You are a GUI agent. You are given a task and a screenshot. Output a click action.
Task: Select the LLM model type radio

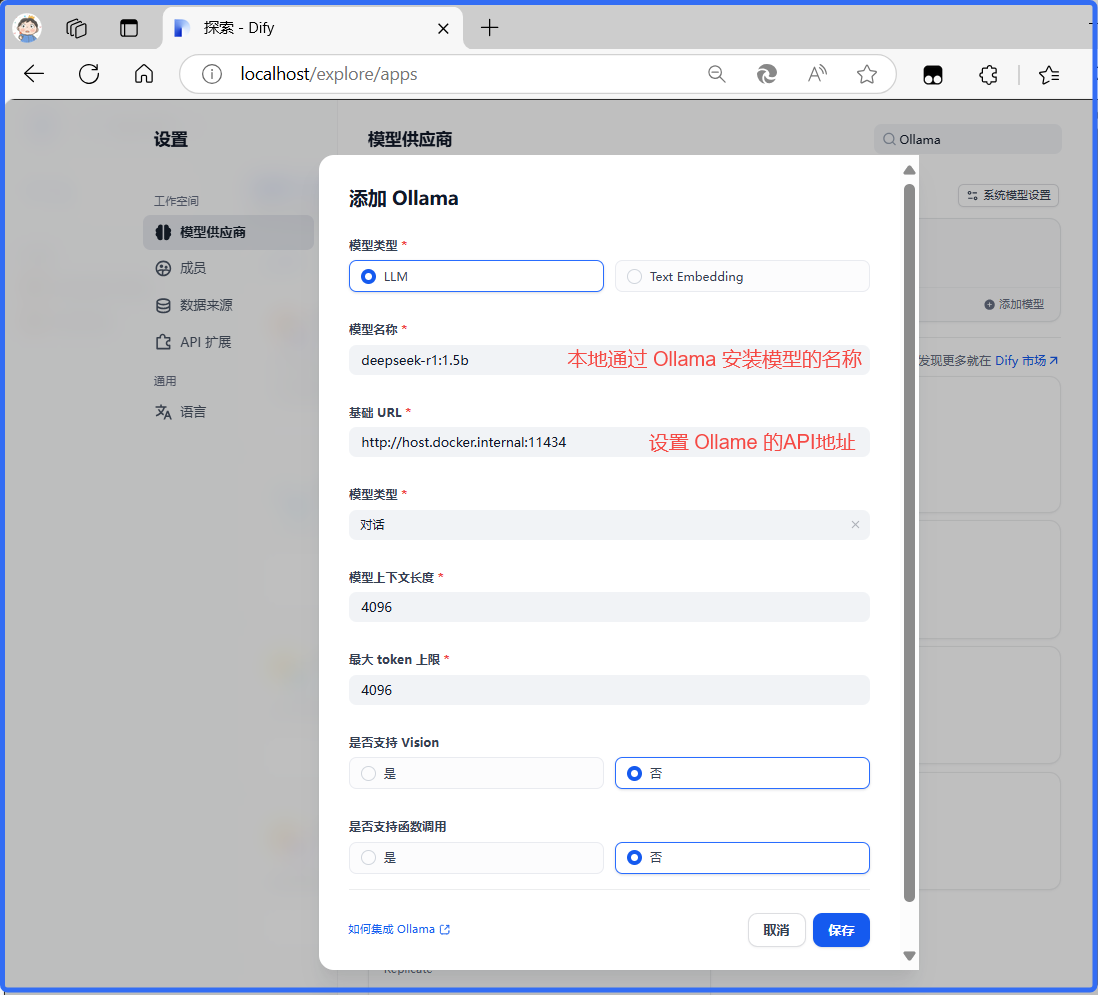(476, 277)
